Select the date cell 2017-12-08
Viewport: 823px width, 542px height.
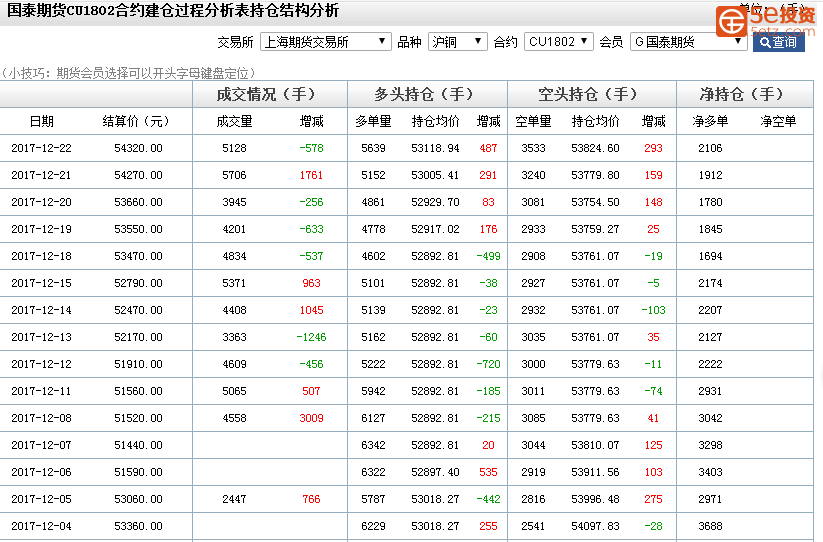coord(41,419)
